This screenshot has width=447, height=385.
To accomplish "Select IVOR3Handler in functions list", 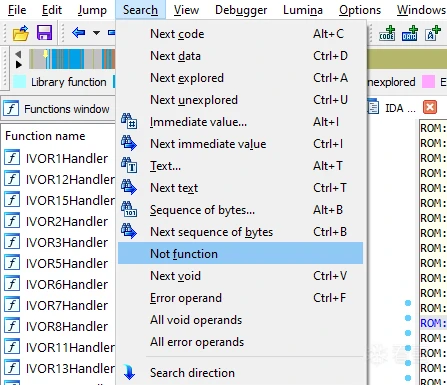I will [x=59, y=242].
